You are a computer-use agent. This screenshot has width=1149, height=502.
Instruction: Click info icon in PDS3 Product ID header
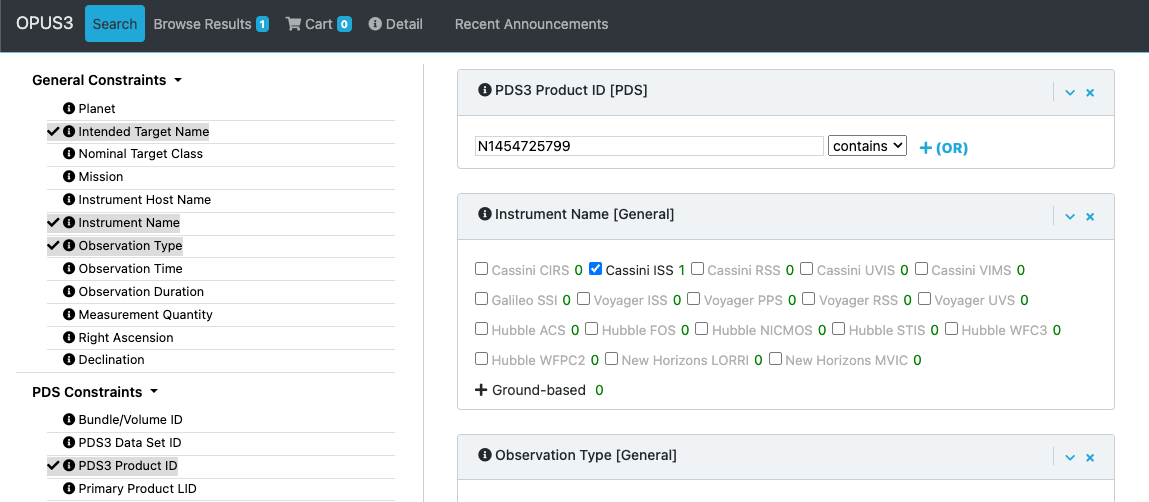pyautogui.click(x=485, y=90)
